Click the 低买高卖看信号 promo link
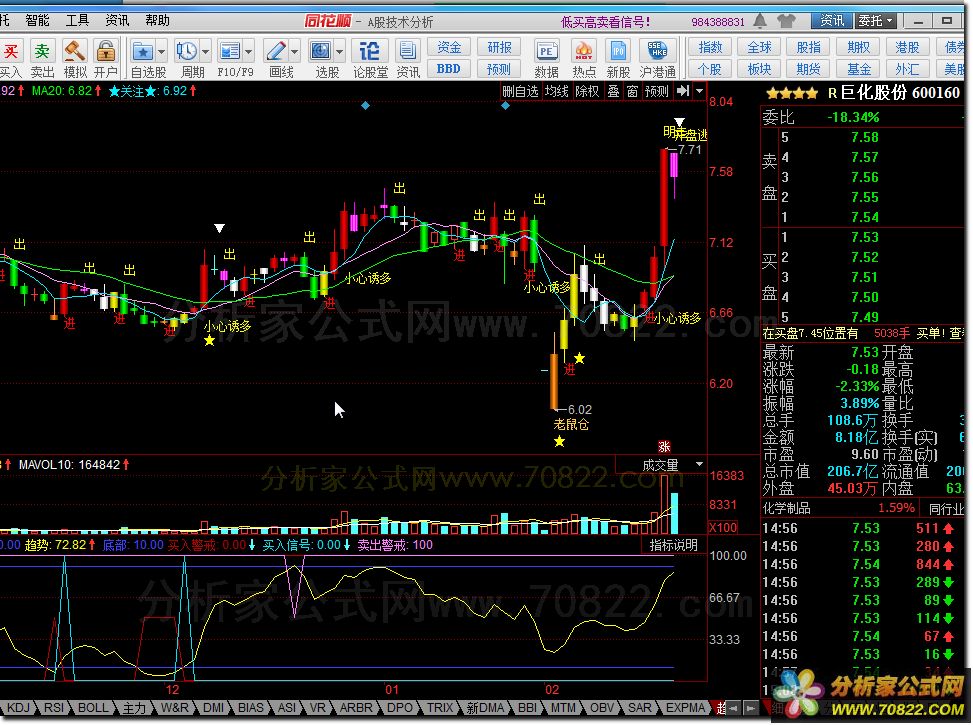973x725 pixels. pos(605,22)
